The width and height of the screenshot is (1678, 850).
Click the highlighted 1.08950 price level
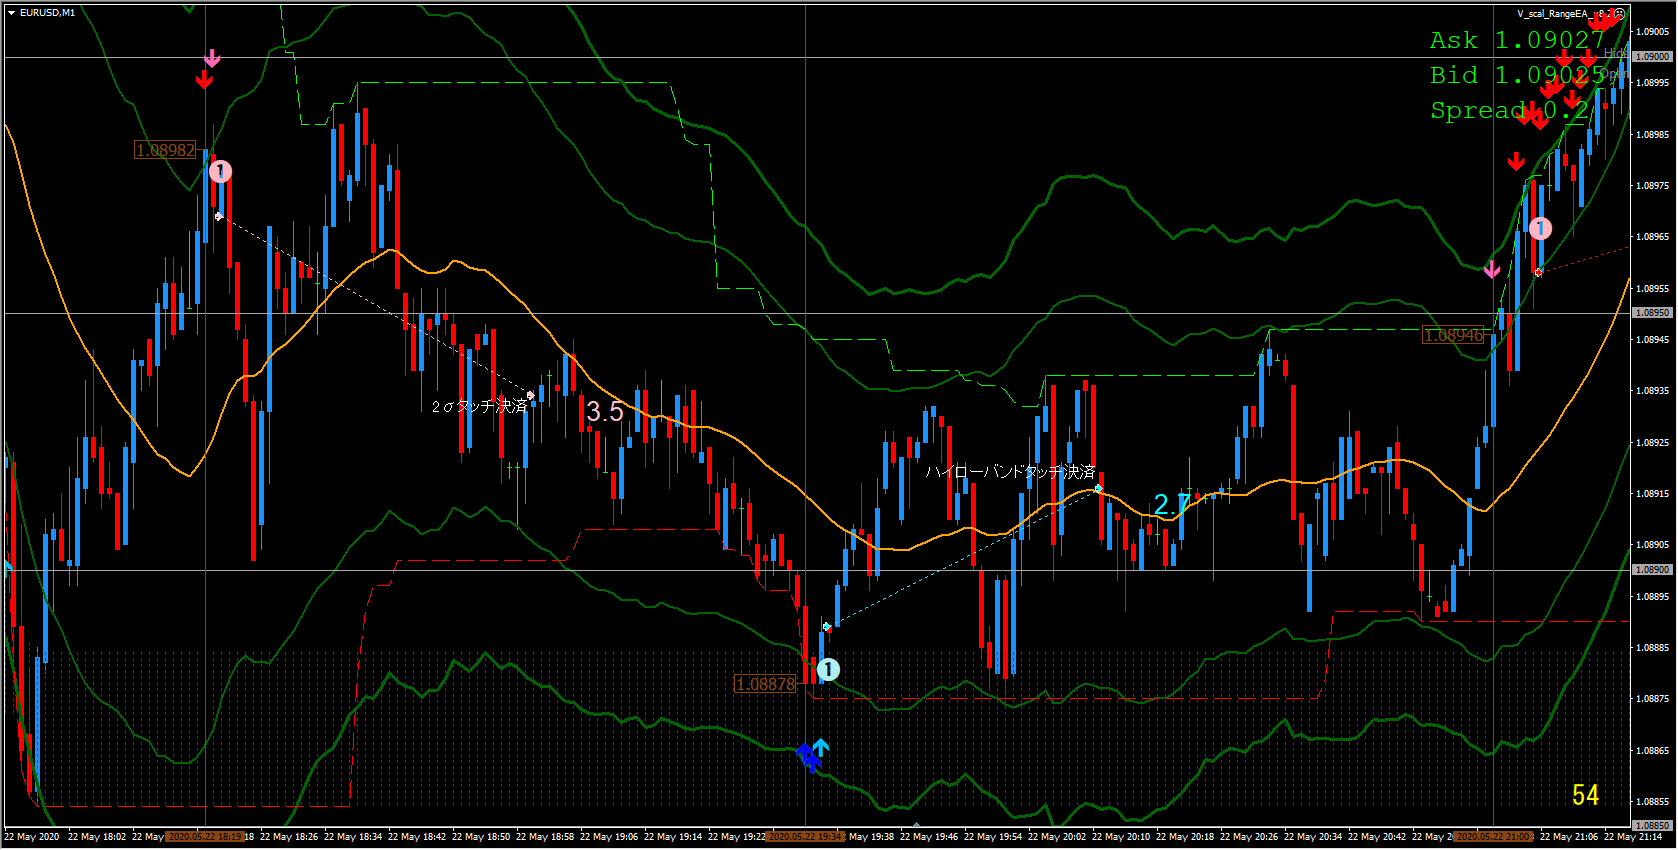click(1653, 313)
